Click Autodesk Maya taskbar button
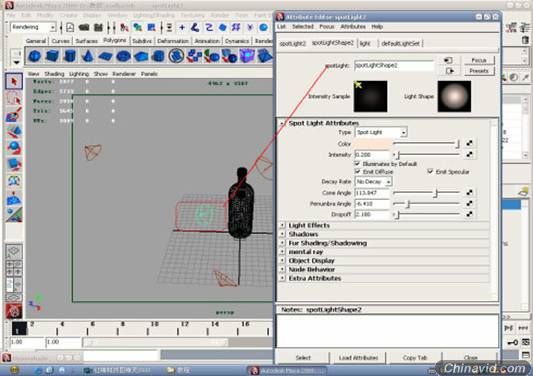533x376 pixels. click(x=288, y=371)
